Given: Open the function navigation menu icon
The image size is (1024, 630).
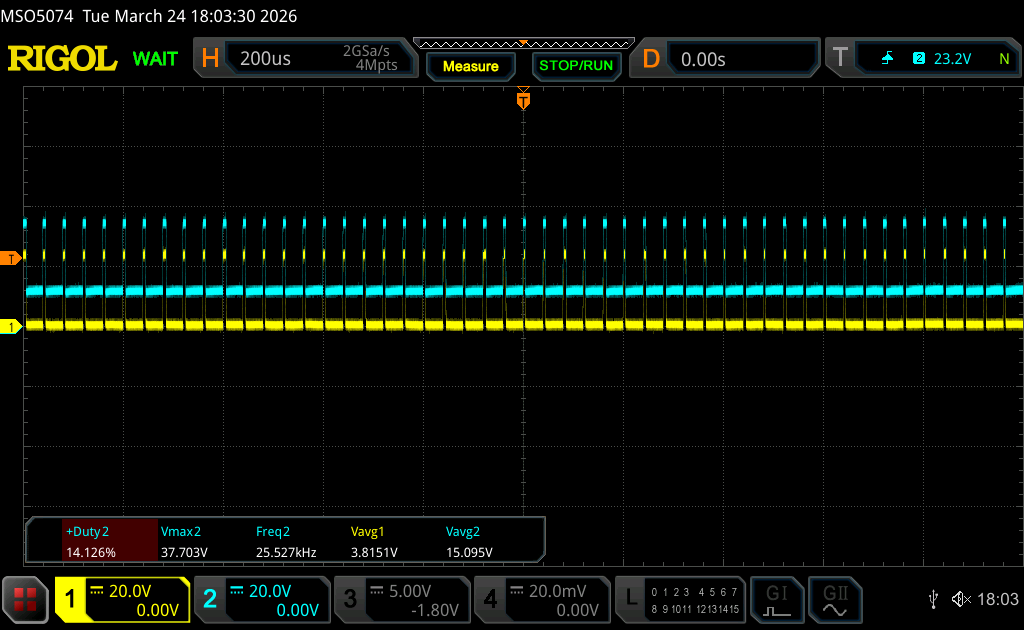Looking at the screenshot, I should (25, 599).
